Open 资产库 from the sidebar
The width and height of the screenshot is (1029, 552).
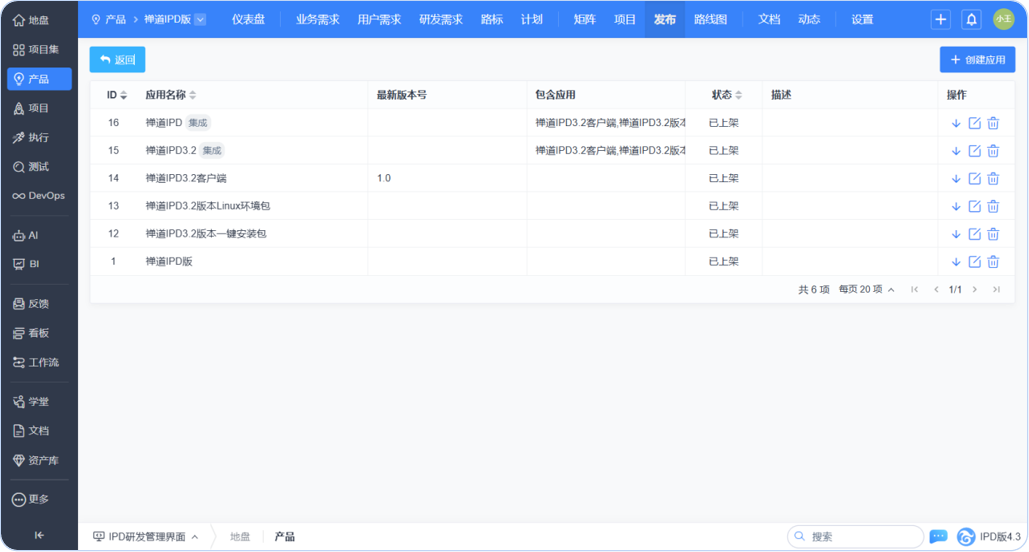tap(39, 460)
